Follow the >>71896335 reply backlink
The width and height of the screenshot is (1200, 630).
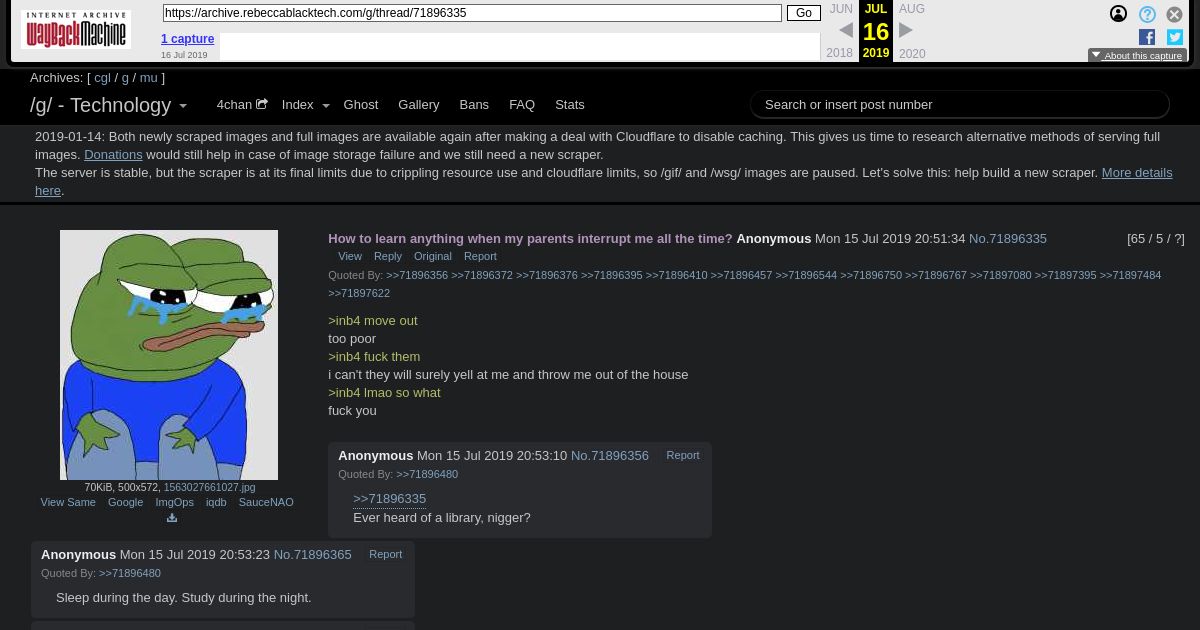[x=389, y=498]
